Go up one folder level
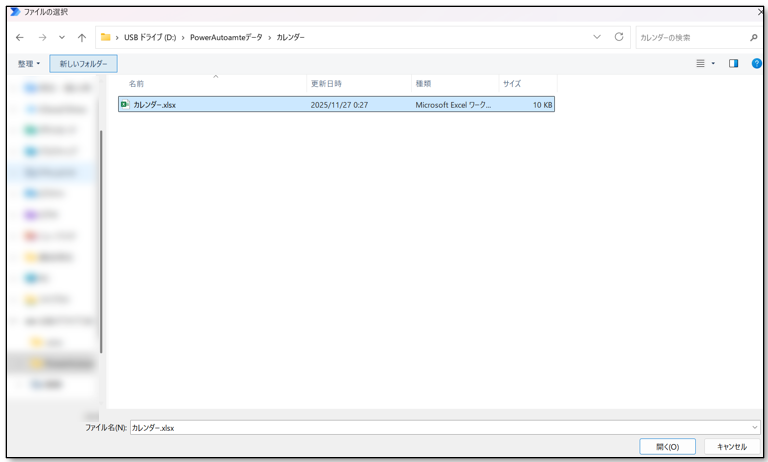Viewport: 768px width, 462px height. point(82,38)
